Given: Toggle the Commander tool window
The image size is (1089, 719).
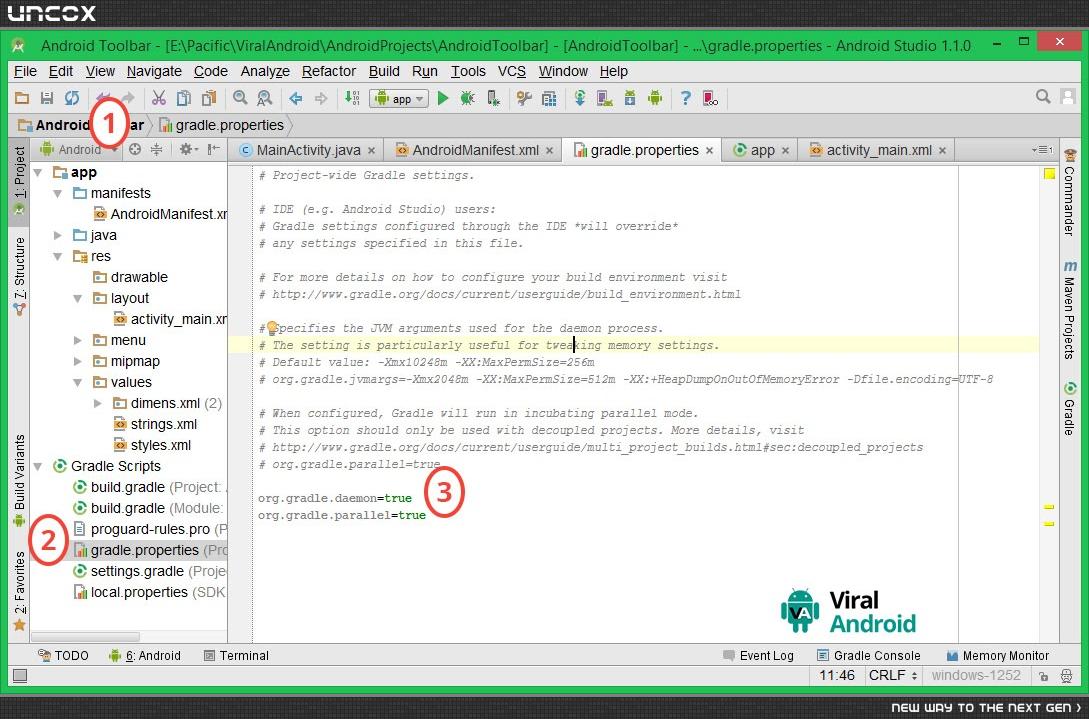Looking at the screenshot, I should [x=1070, y=194].
